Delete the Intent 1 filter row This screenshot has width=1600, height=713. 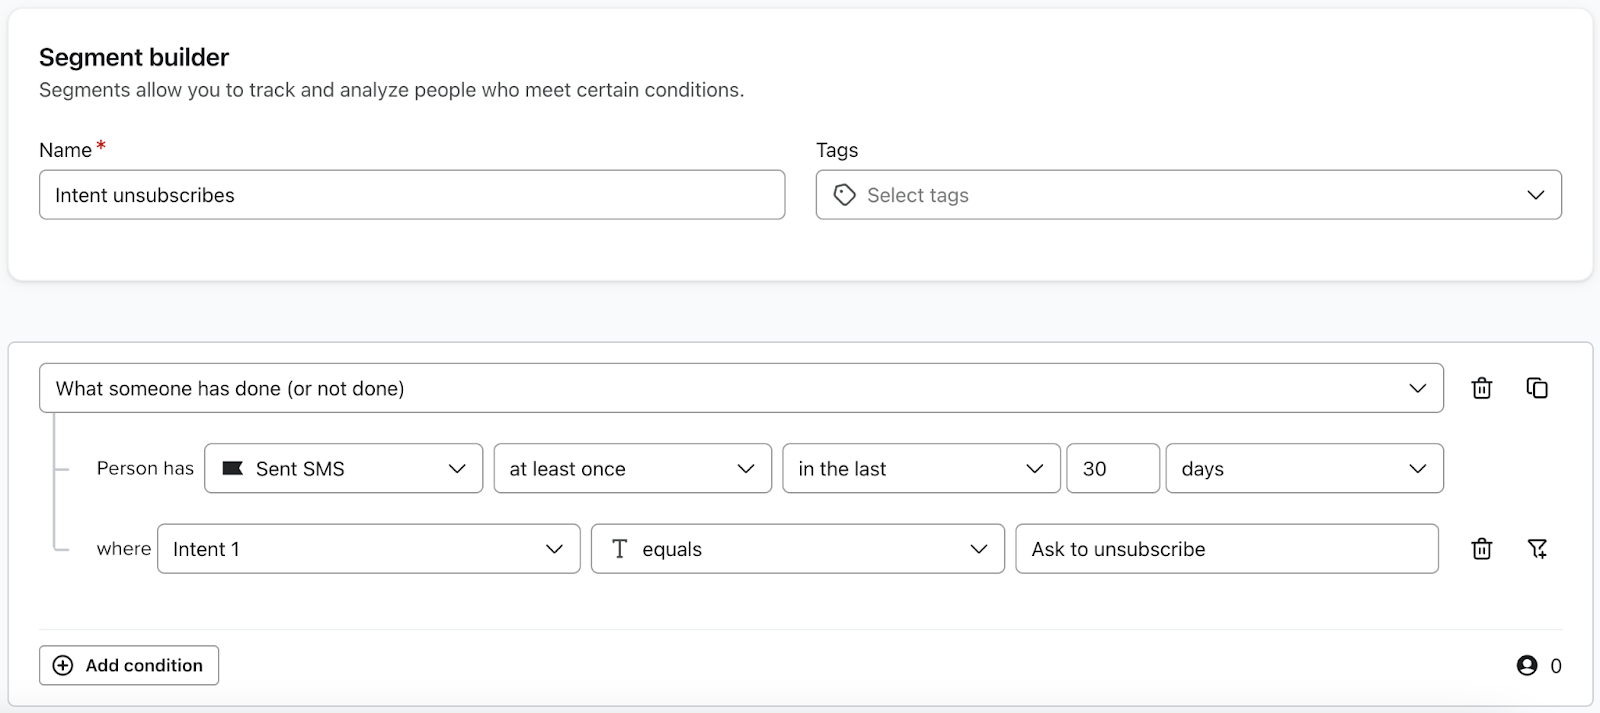pos(1481,549)
